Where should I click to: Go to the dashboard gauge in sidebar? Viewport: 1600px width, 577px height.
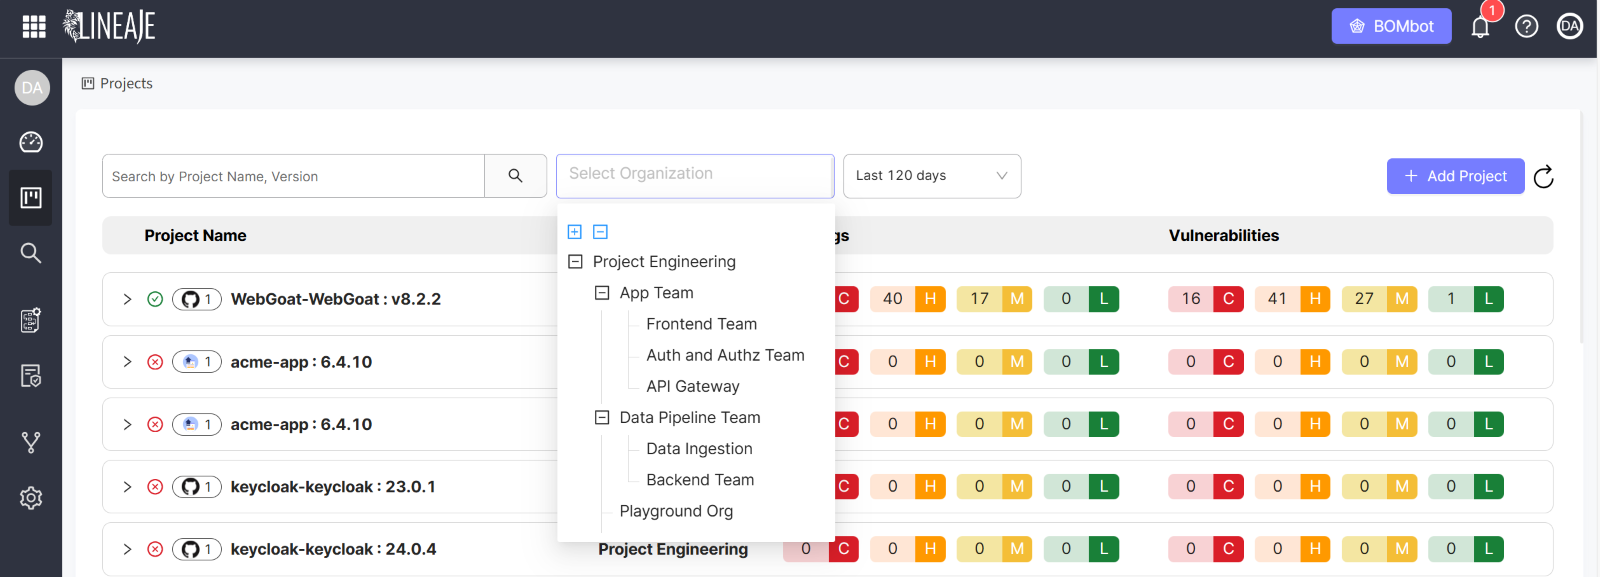click(31, 142)
